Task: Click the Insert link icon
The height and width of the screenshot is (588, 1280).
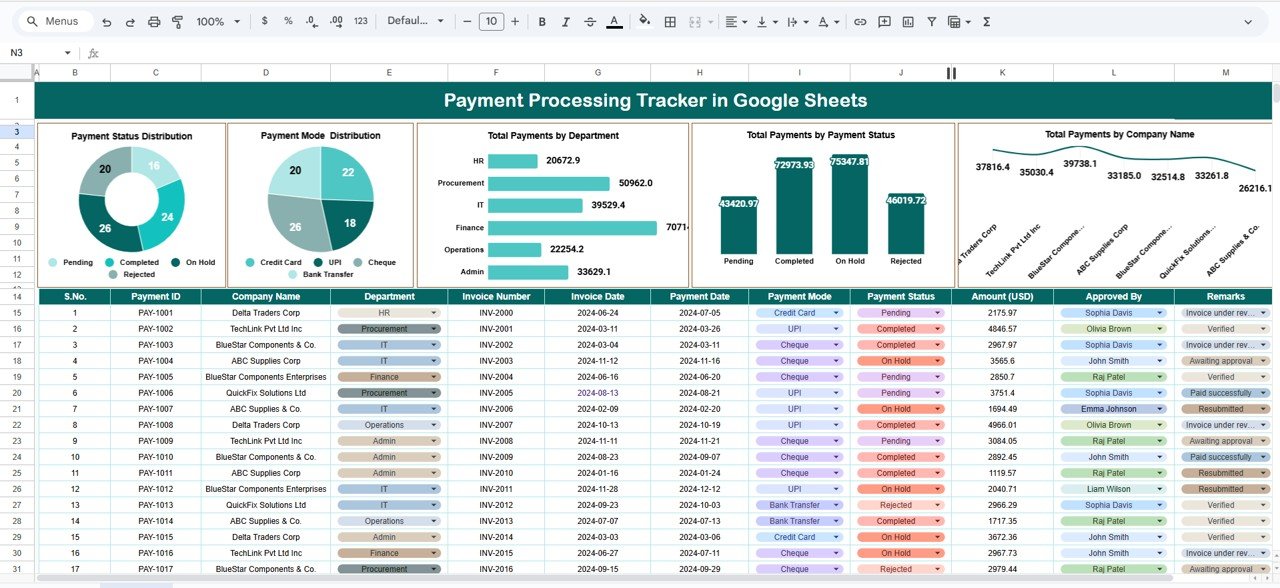Action: (x=861, y=21)
